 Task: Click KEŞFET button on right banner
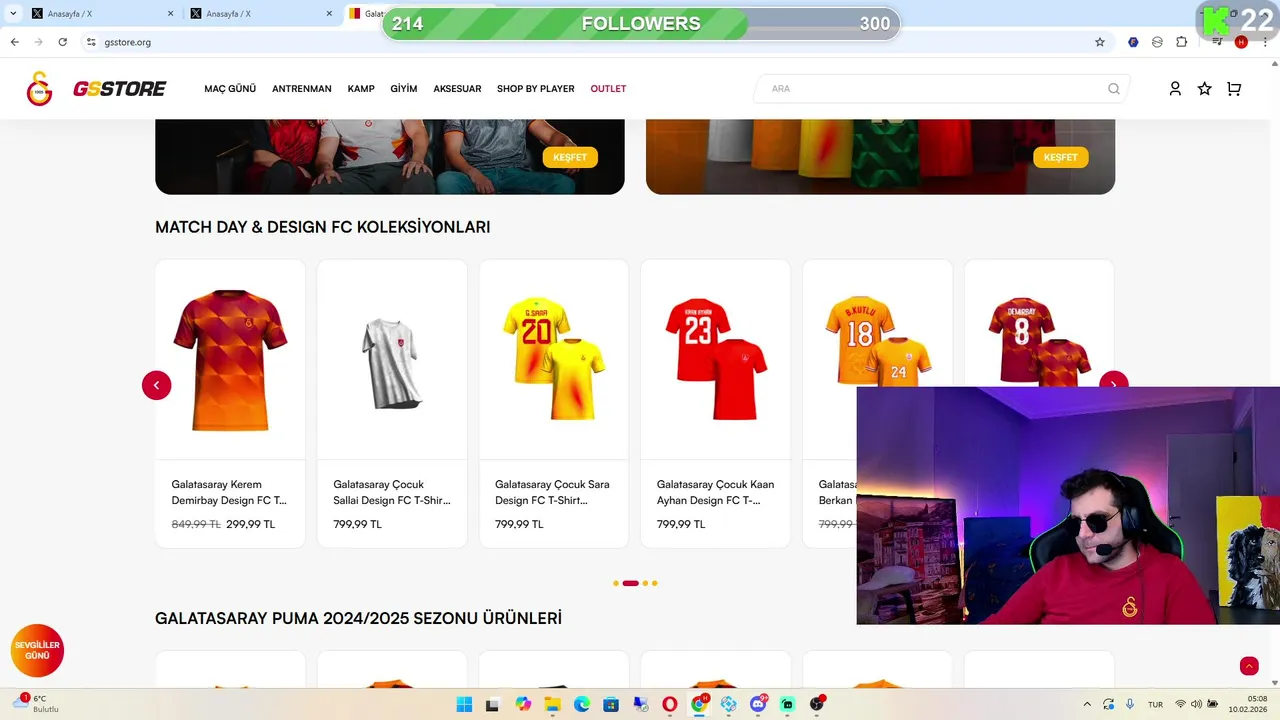[x=1060, y=157]
